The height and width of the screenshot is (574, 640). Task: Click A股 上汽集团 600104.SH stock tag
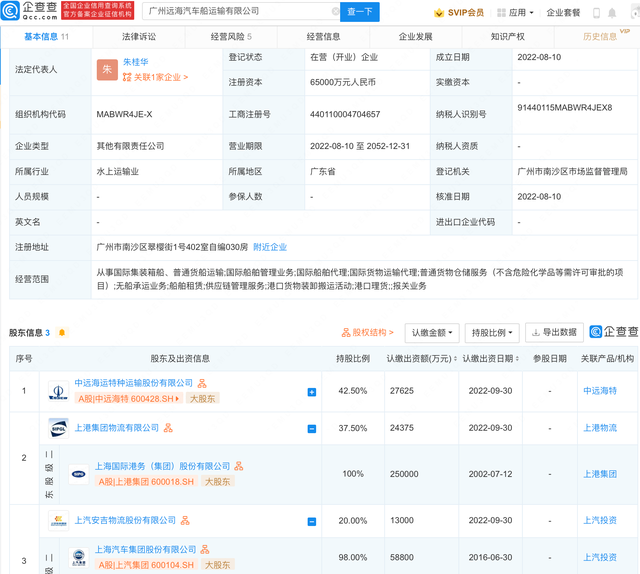(x=147, y=565)
